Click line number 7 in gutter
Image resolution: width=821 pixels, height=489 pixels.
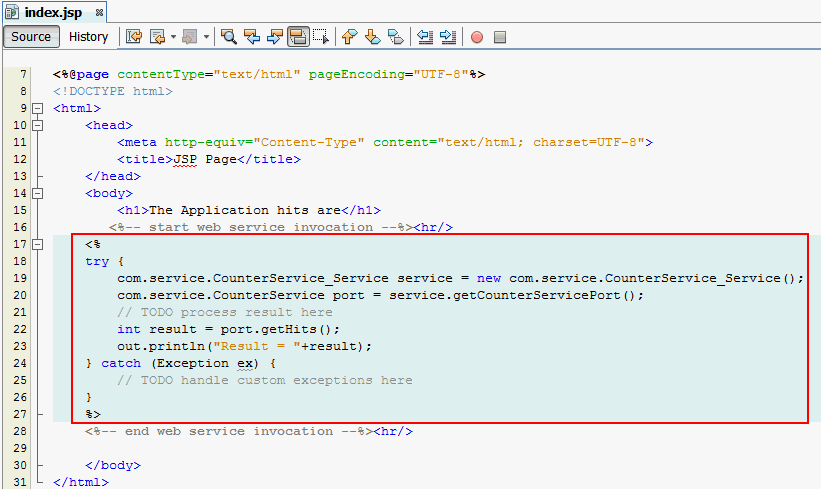[23, 74]
